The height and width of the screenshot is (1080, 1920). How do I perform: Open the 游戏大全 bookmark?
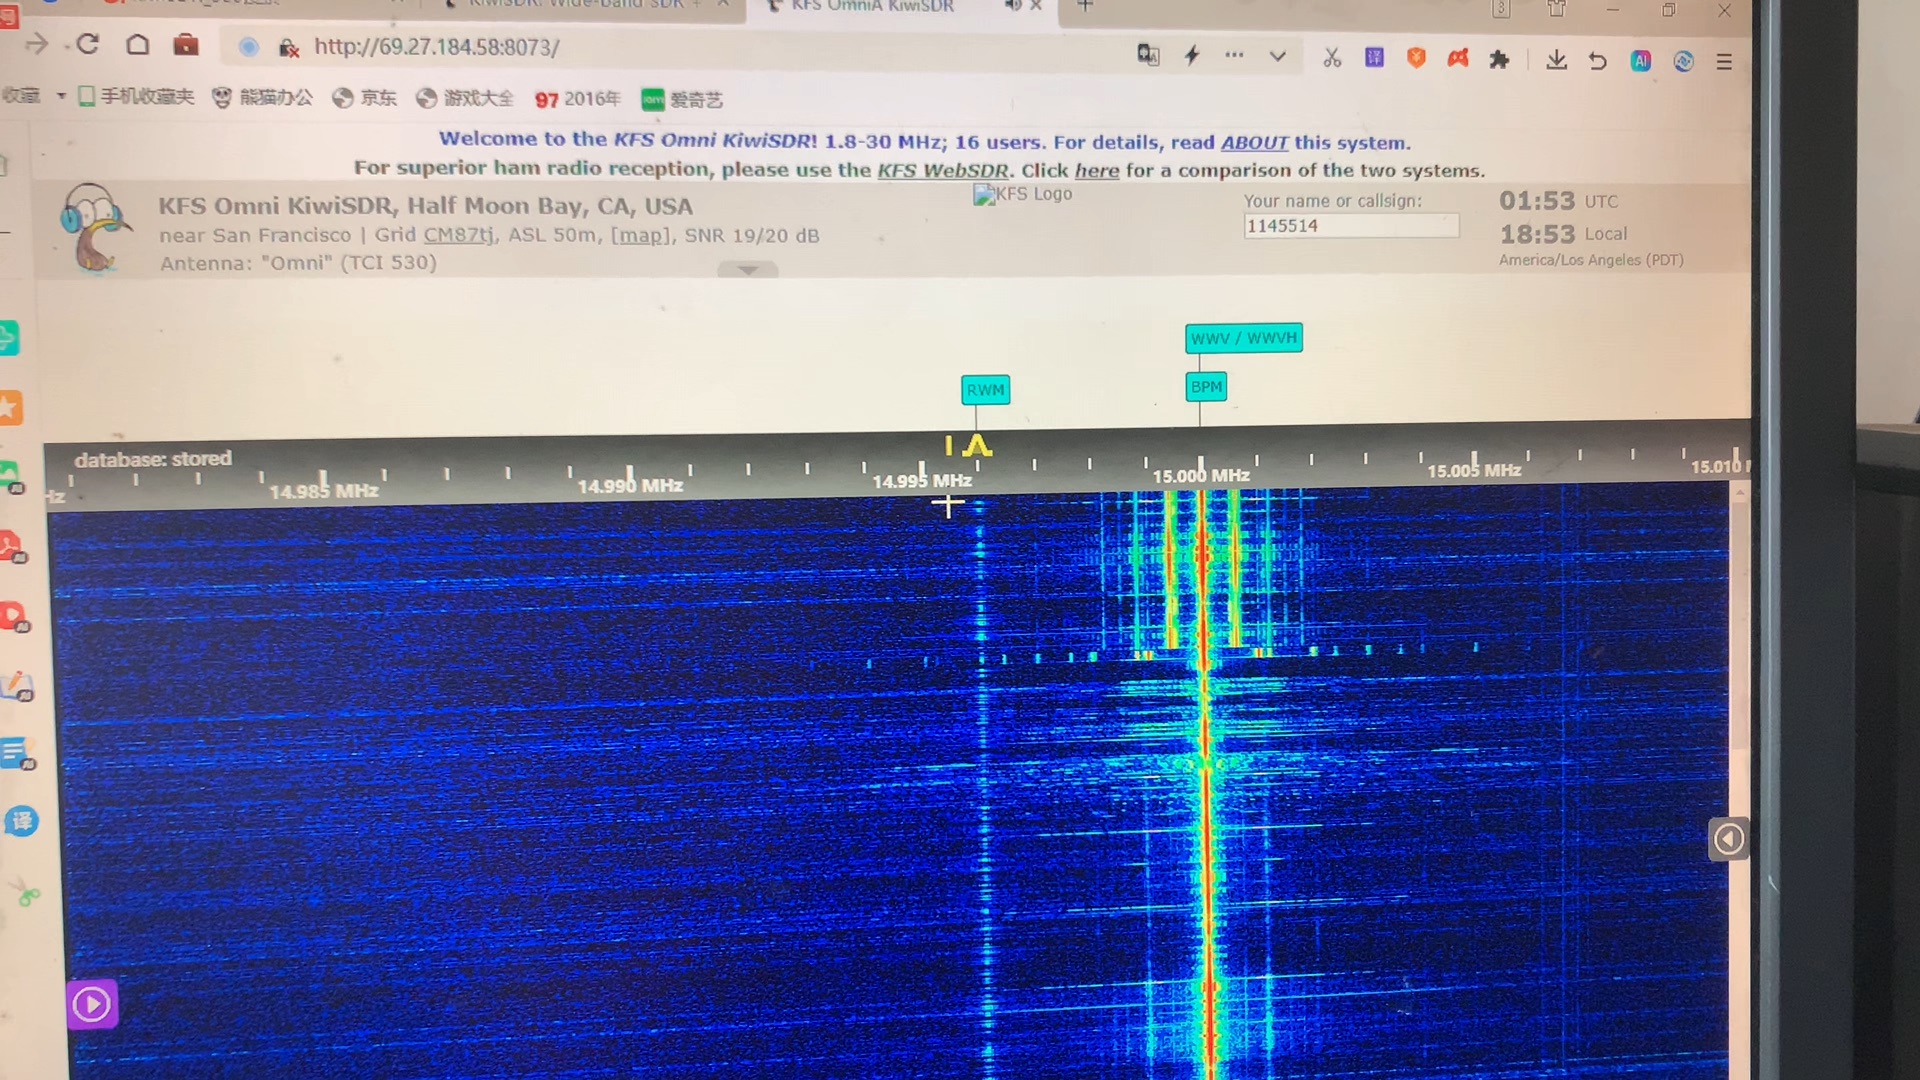click(x=465, y=98)
